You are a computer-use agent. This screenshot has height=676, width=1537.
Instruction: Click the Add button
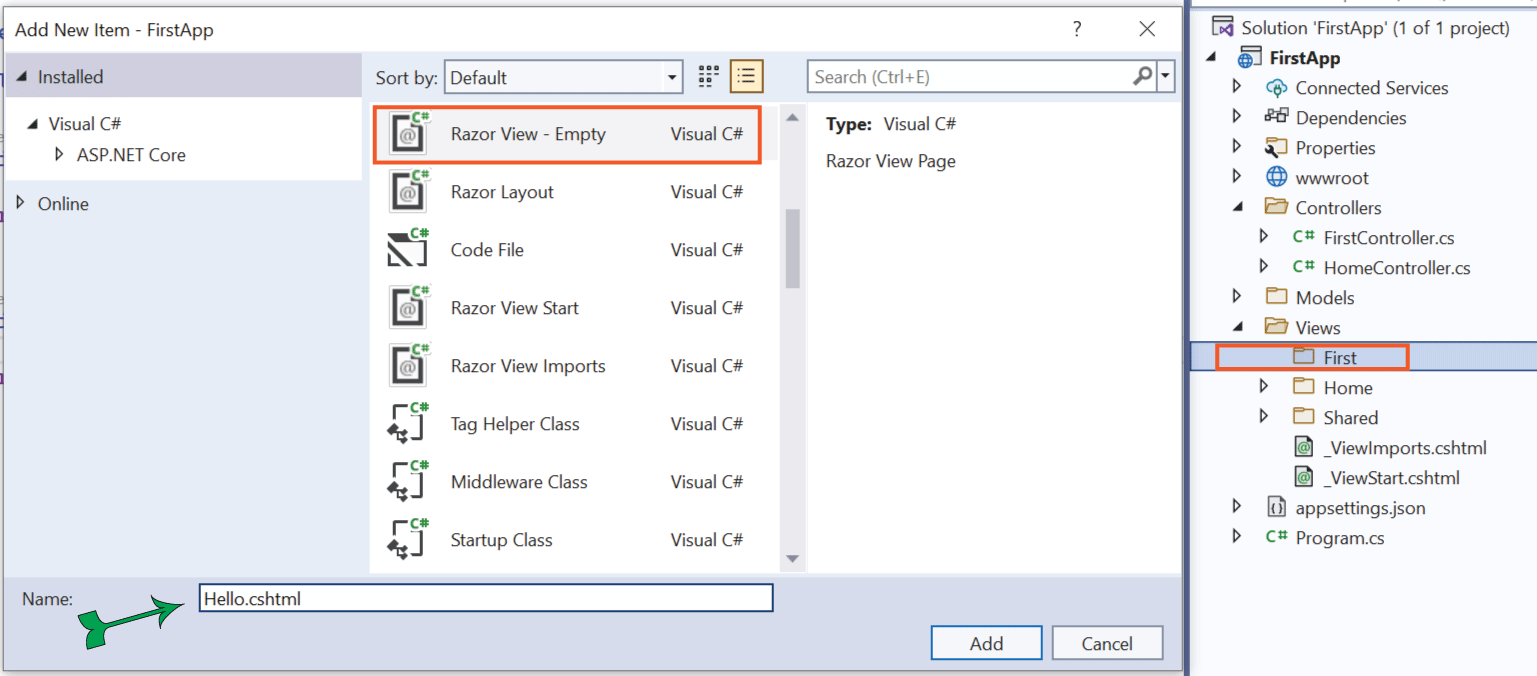tap(986, 643)
